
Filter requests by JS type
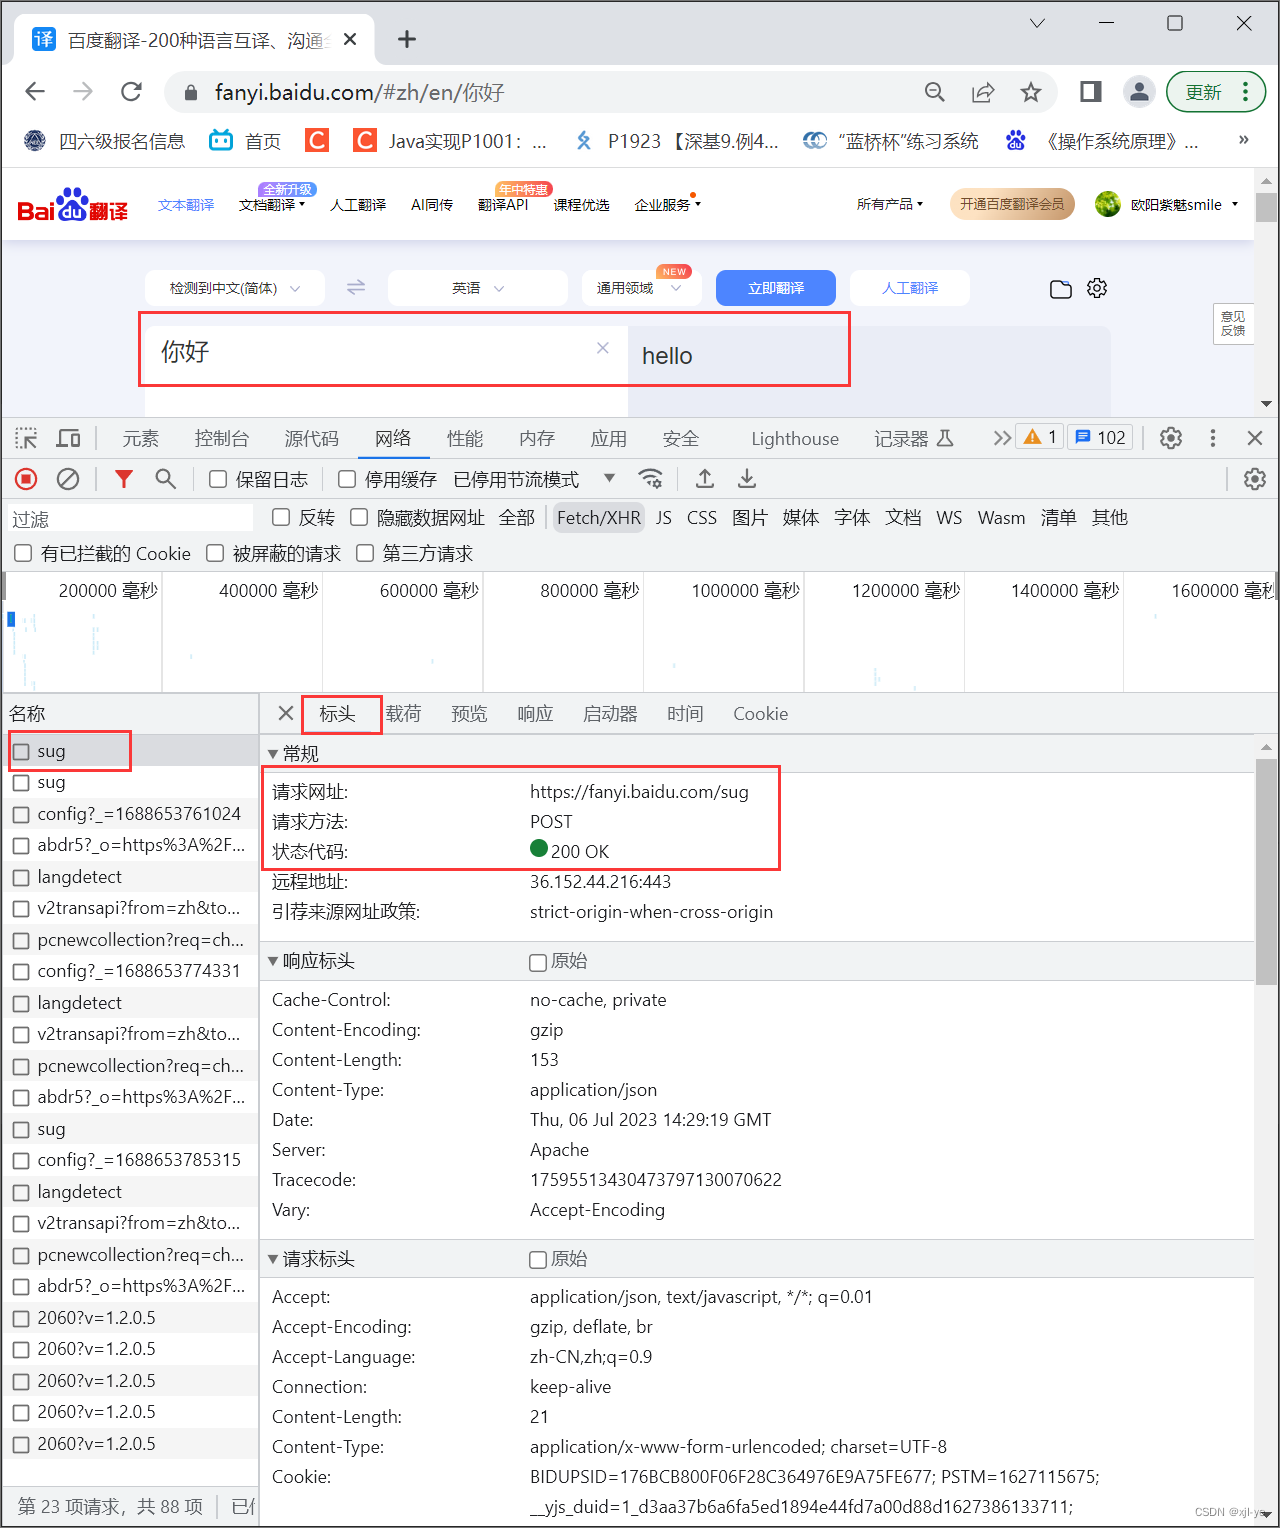[664, 517]
